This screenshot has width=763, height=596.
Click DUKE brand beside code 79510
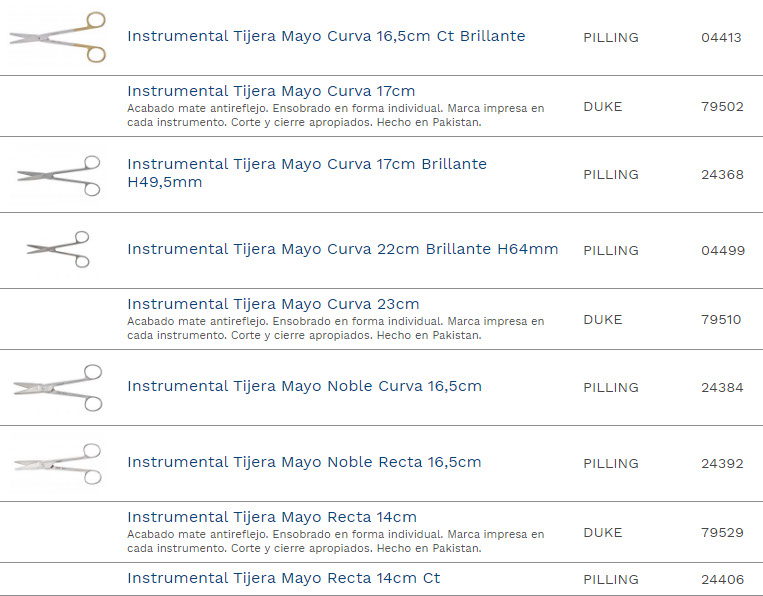[602, 320]
